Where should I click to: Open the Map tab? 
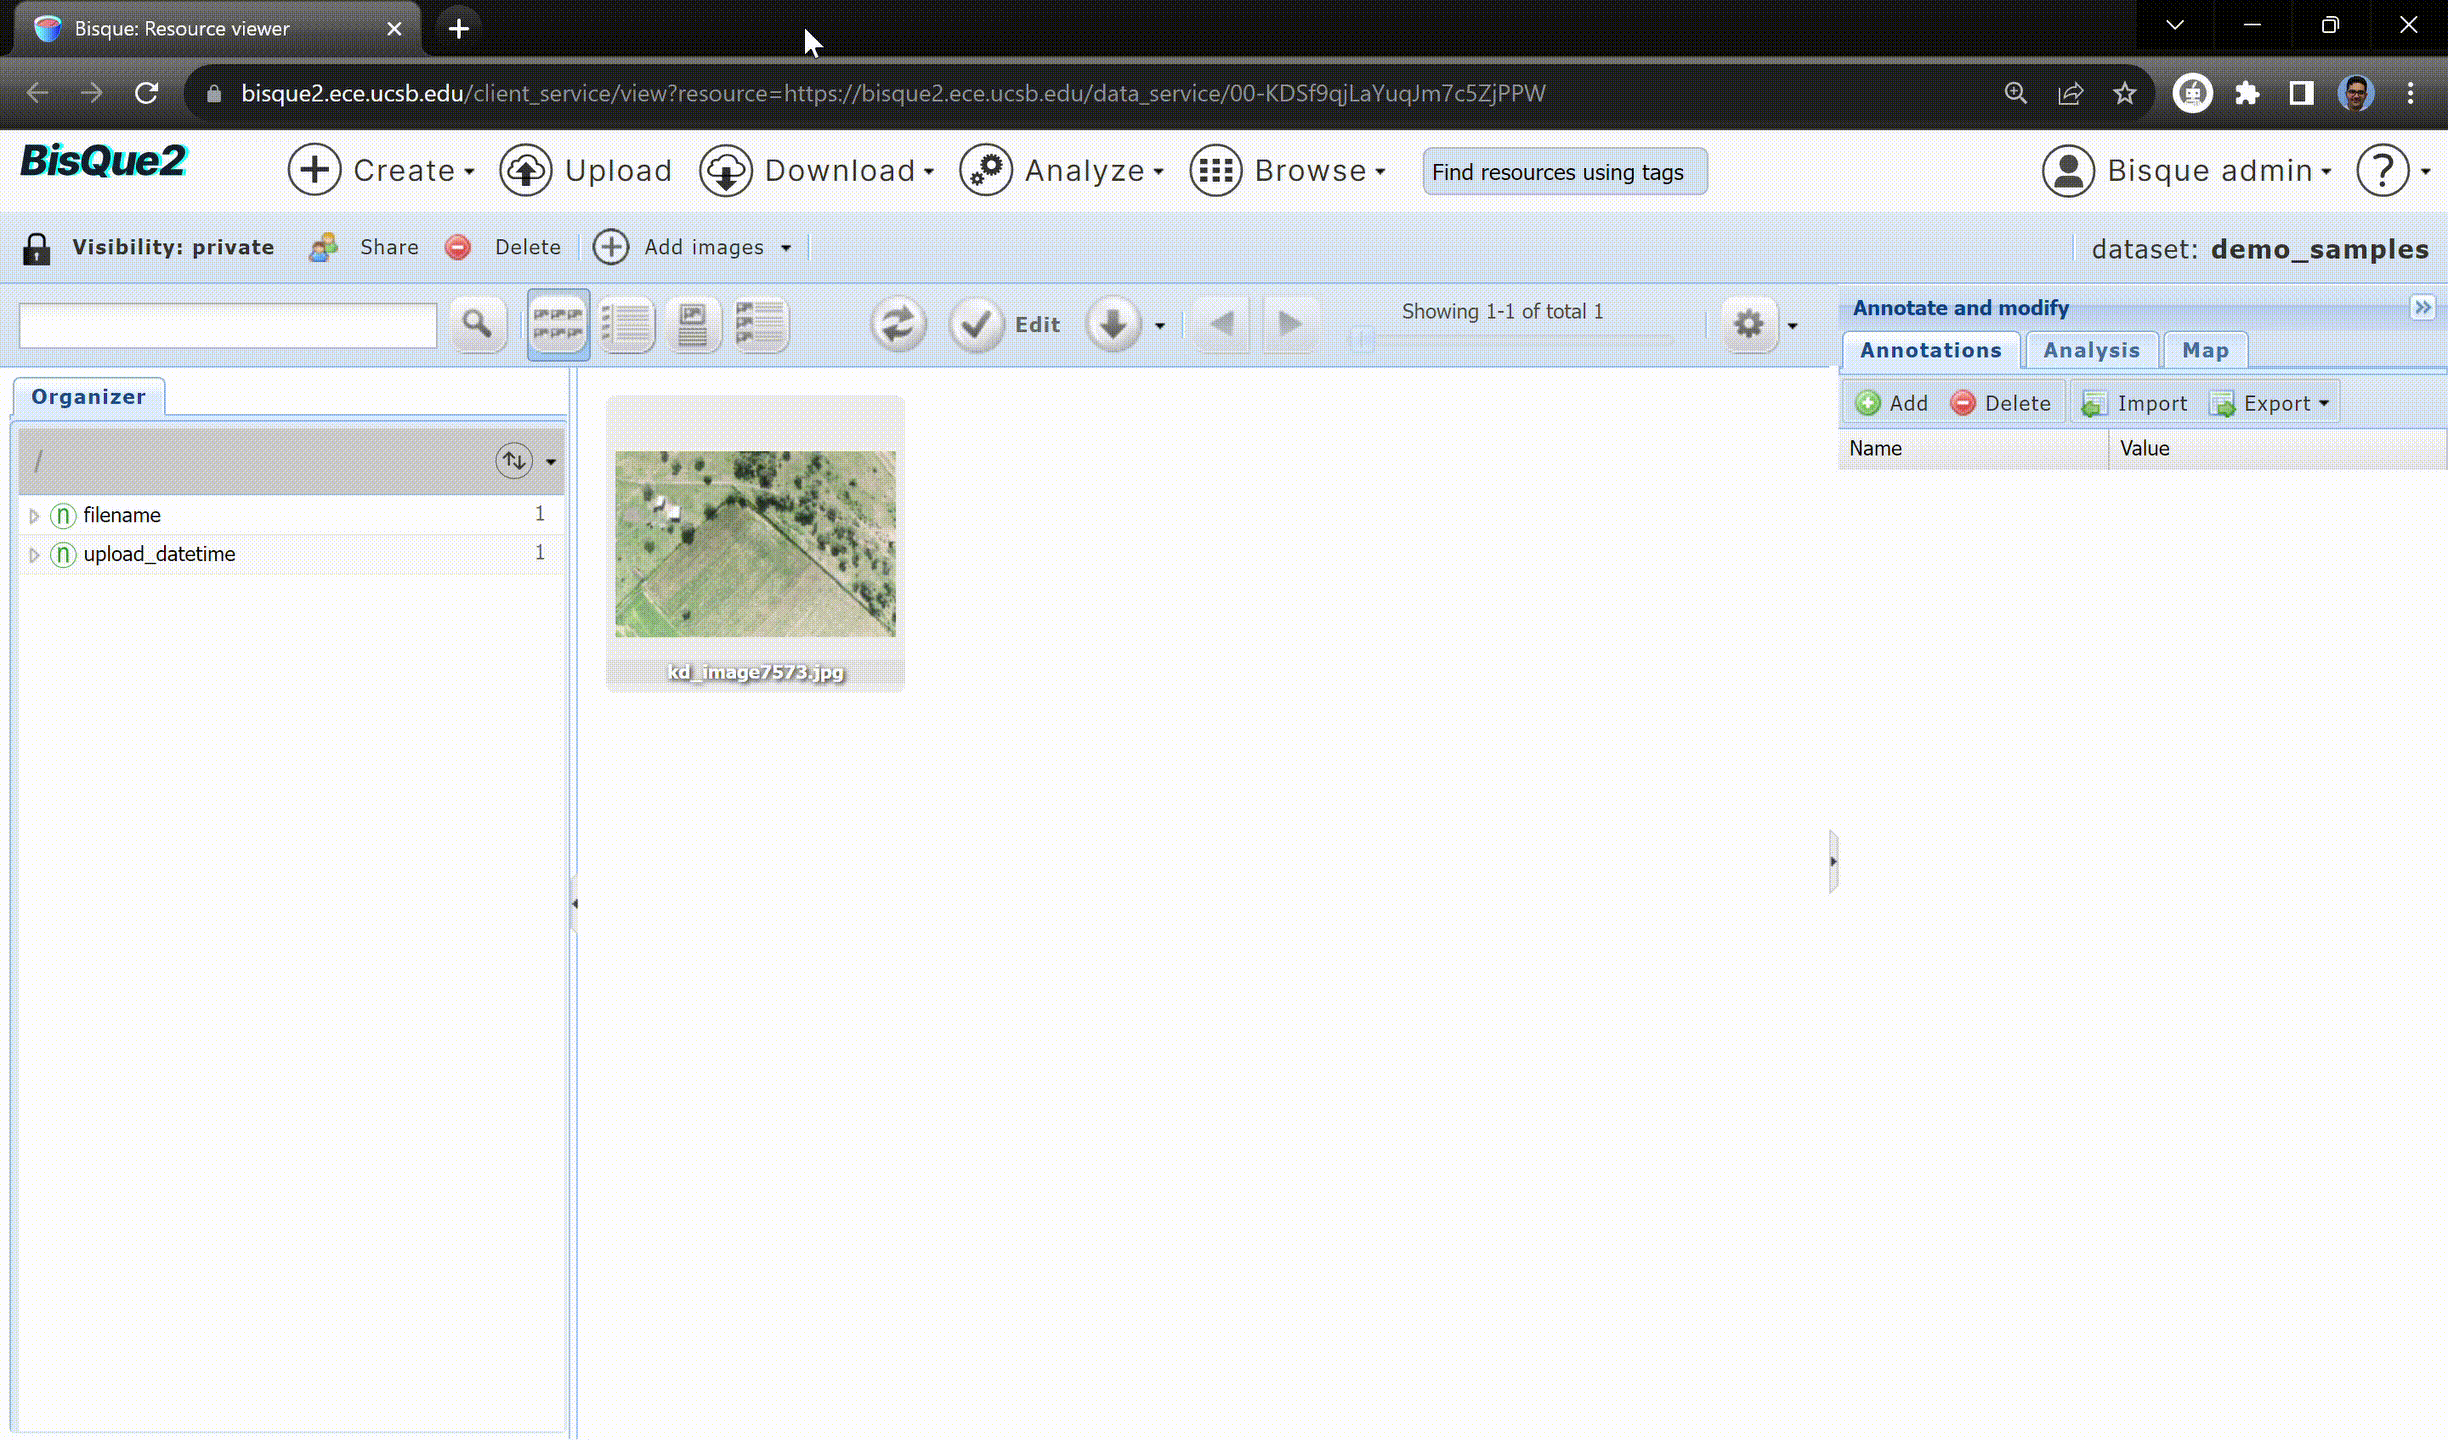(x=2204, y=350)
